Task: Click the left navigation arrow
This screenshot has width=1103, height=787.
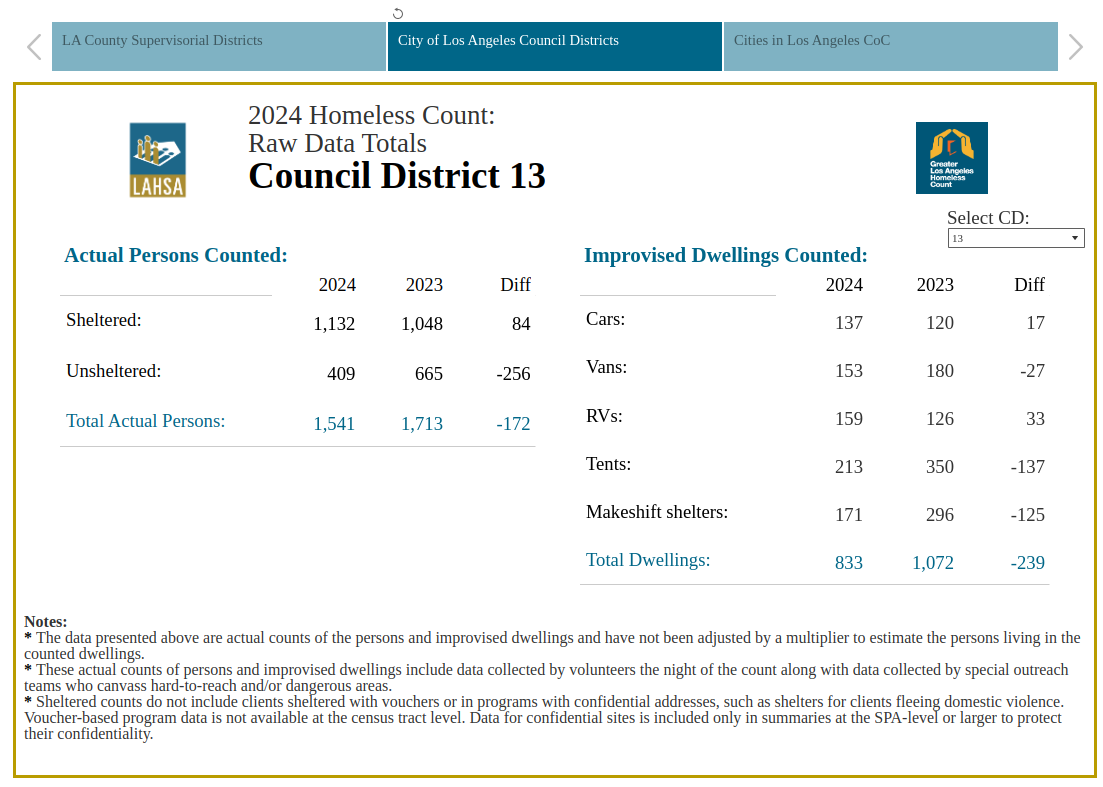Action: pos(33,46)
